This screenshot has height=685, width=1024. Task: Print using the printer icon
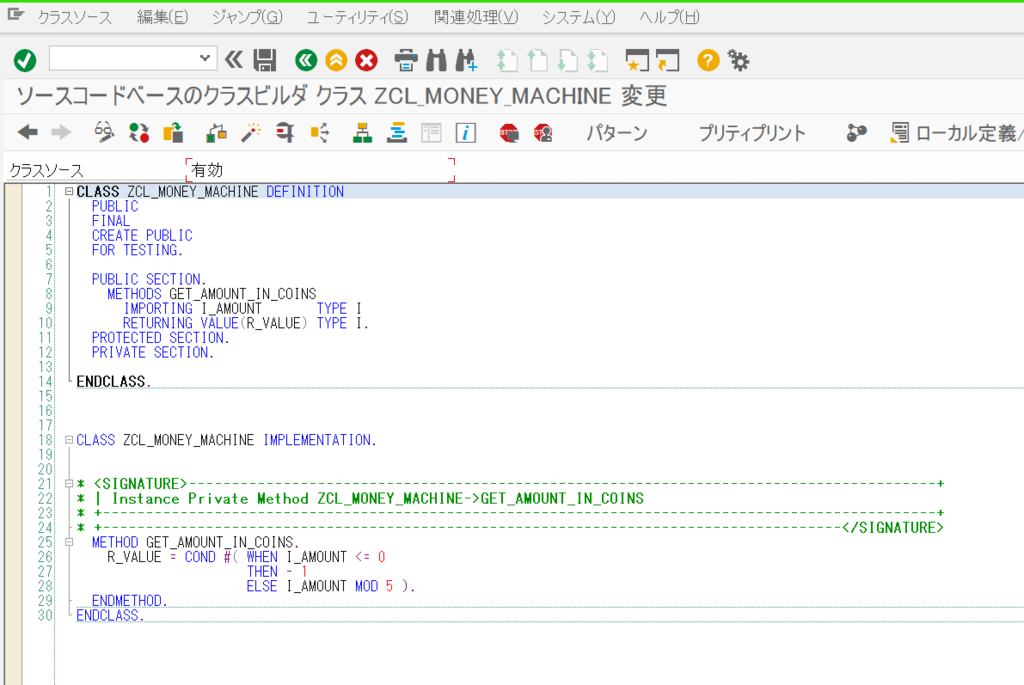pyautogui.click(x=406, y=60)
